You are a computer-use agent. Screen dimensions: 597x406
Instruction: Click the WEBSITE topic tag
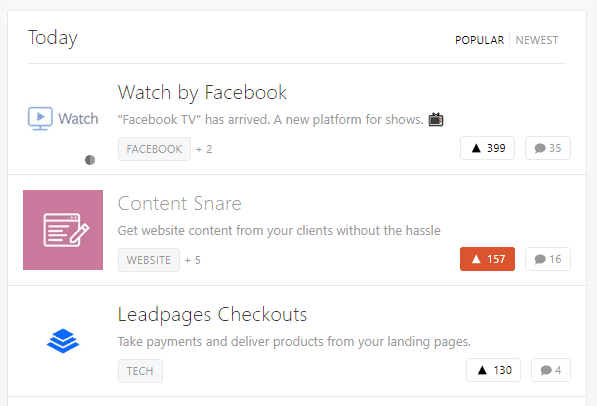[149, 260]
